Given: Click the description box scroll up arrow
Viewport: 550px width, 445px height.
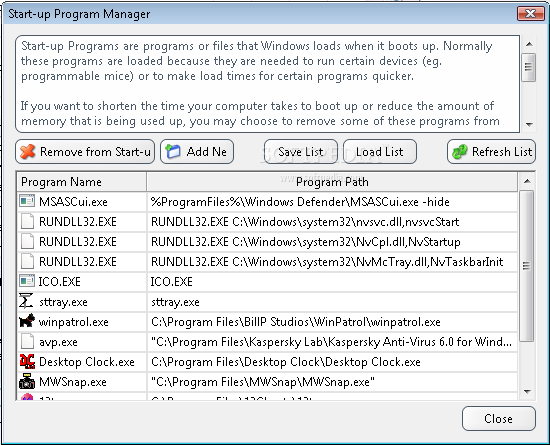Looking at the screenshot, I should (529, 44).
